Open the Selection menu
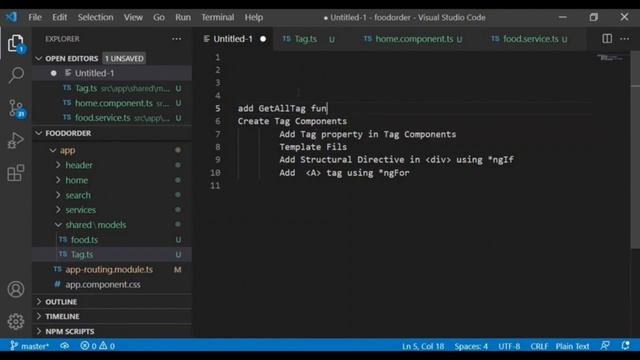The width and height of the screenshot is (640, 360). 96,17
